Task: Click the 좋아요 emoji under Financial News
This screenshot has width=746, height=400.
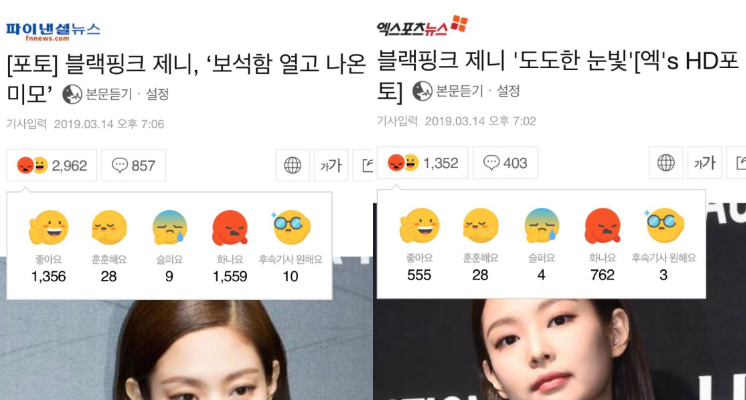Action: (x=49, y=228)
